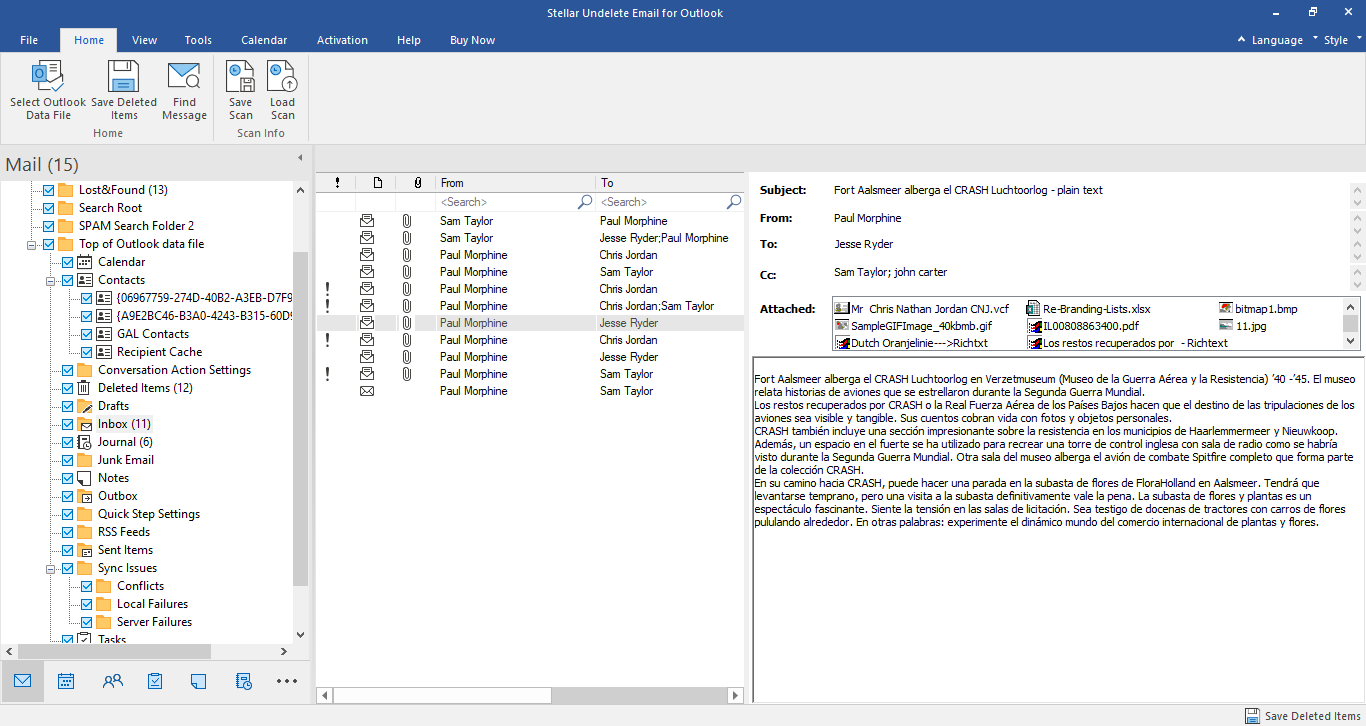Screen dimensions: 1366x726
Task: Click the more options ellipsis icon
Action: 287,681
